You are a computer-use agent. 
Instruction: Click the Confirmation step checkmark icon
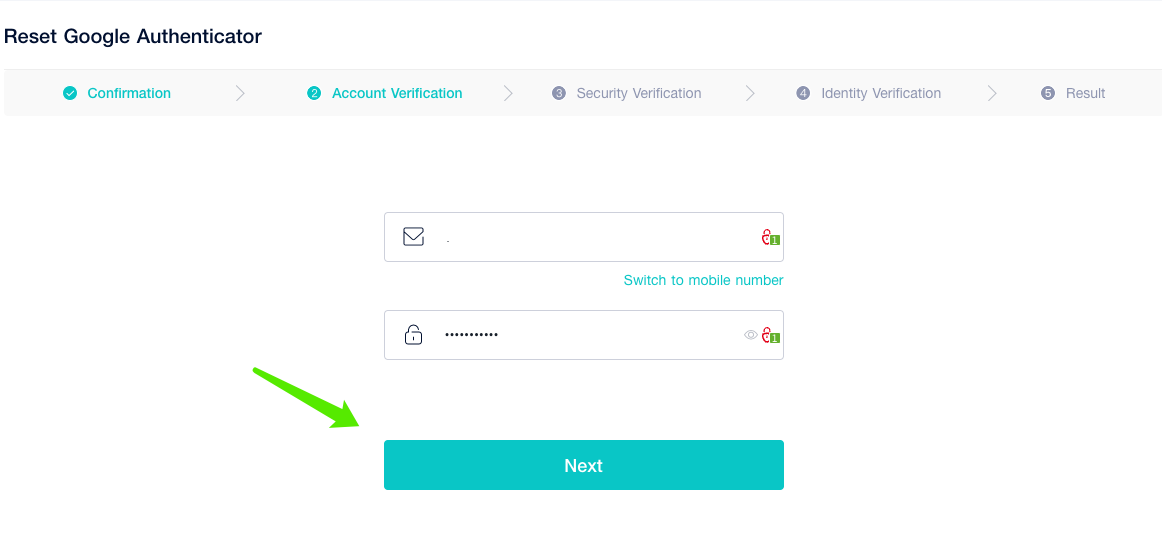click(70, 93)
